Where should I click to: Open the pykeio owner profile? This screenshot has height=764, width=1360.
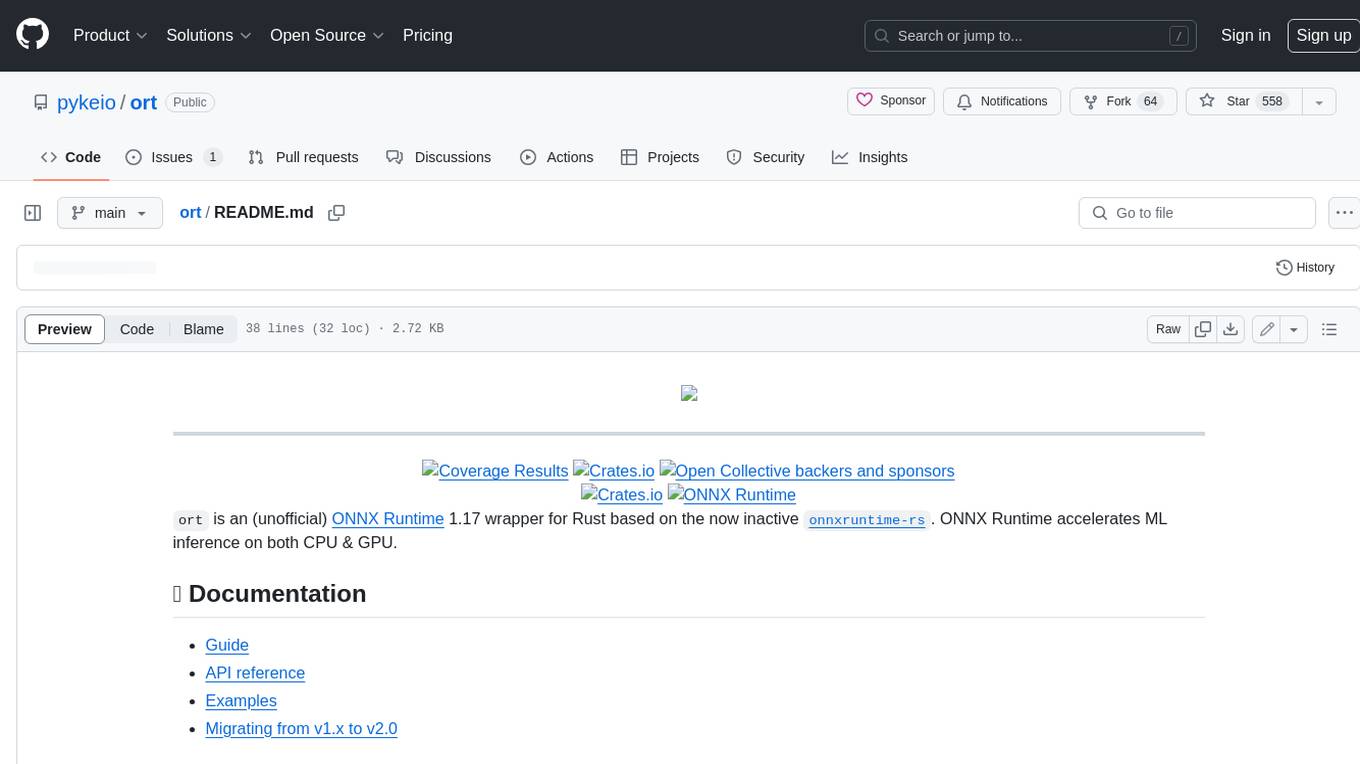86,102
